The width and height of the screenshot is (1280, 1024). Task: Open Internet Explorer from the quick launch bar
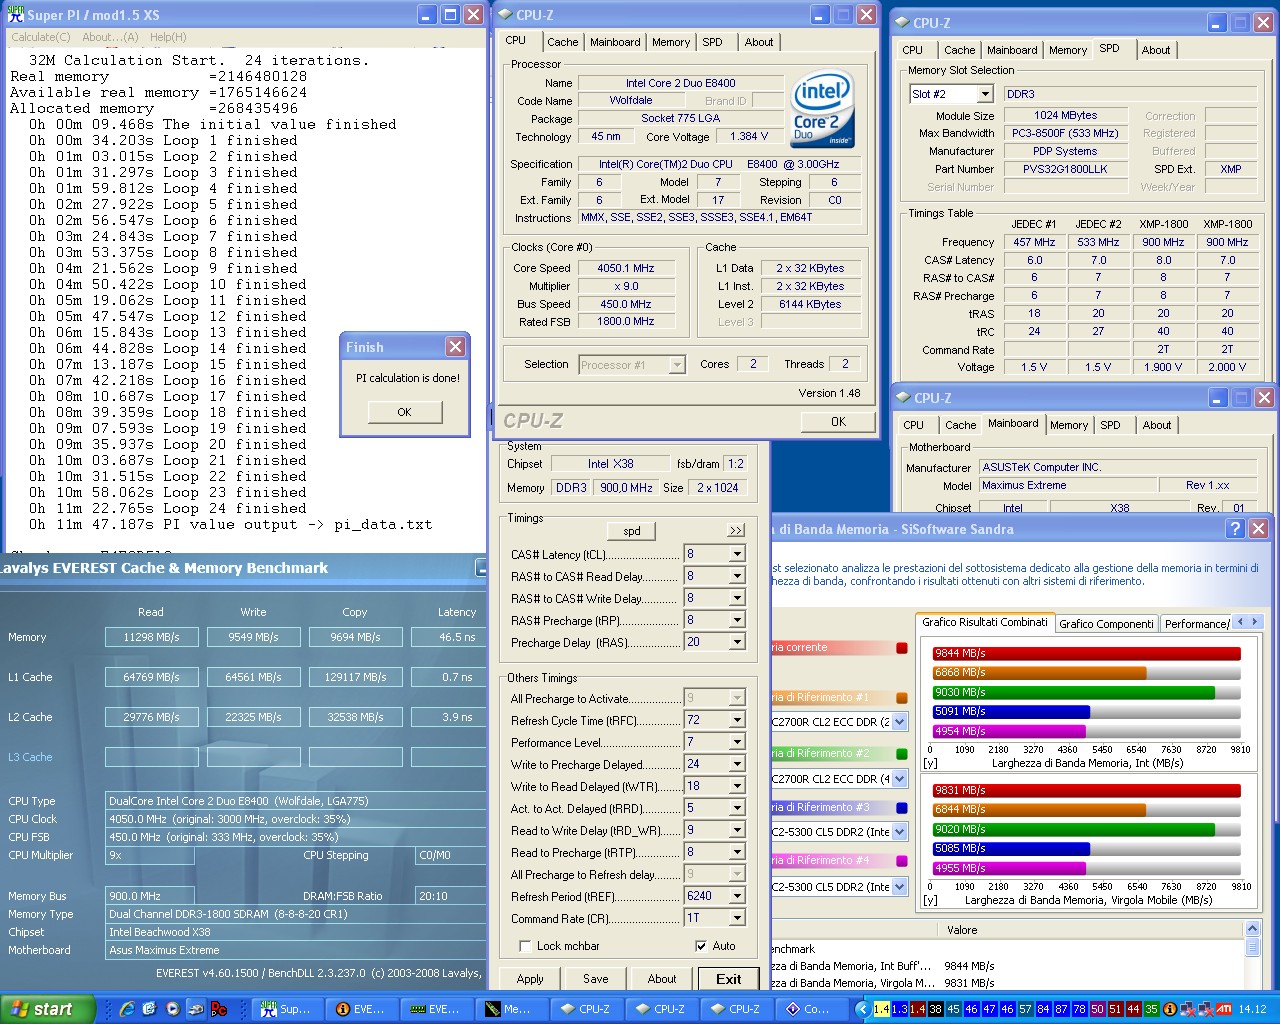[x=127, y=1009]
